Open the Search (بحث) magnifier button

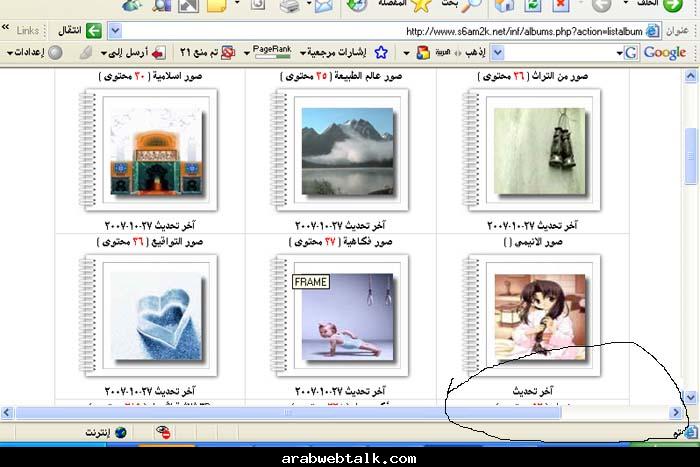[462, 4]
